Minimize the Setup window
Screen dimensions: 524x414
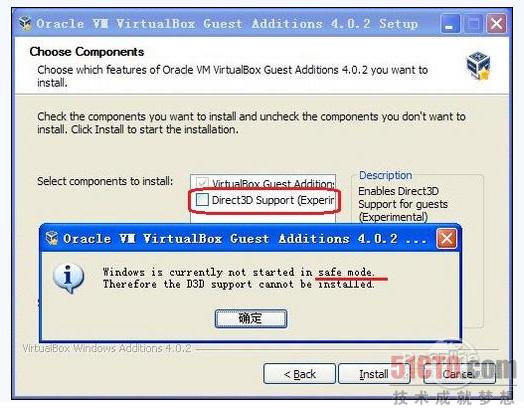(x=449, y=24)
